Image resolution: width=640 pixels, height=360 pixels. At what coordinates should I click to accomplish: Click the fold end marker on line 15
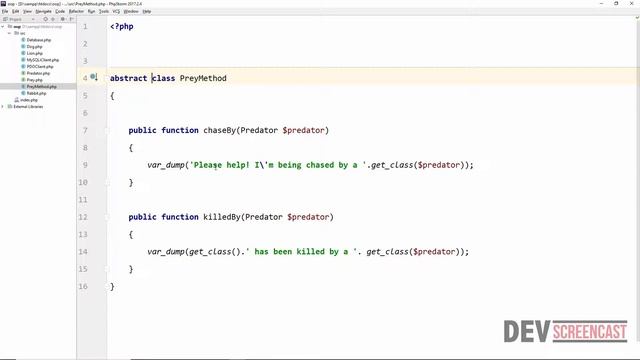click(107, 269)
